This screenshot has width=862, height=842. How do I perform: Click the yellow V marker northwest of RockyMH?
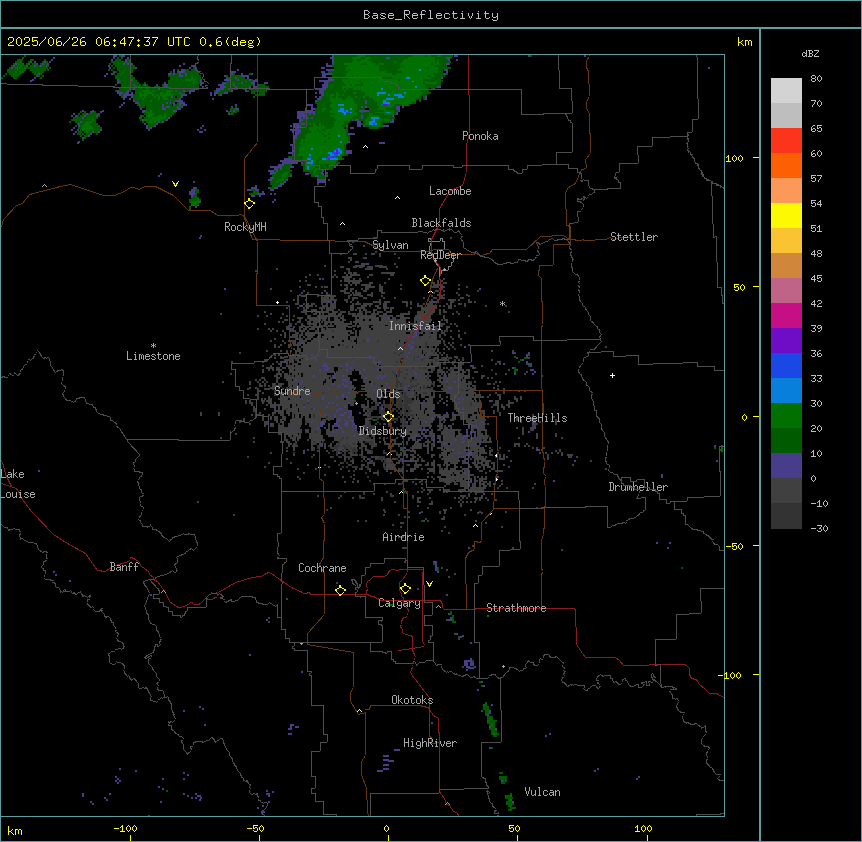coord(175,184)
